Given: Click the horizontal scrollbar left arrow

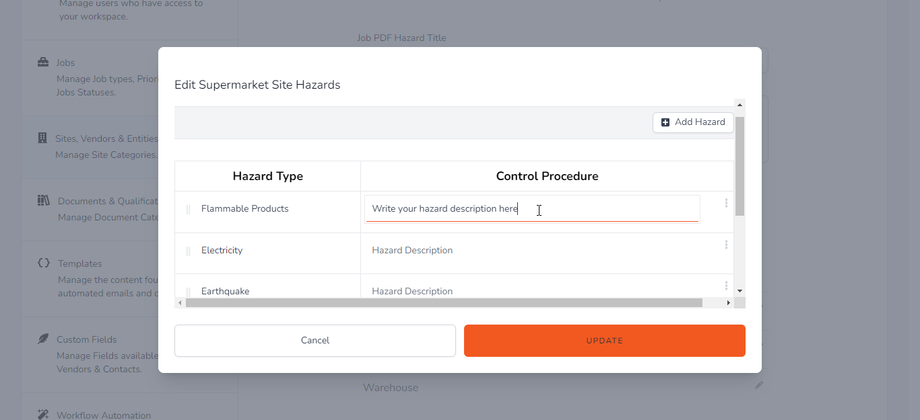Looking at the screenshot, I should point(180,302).
